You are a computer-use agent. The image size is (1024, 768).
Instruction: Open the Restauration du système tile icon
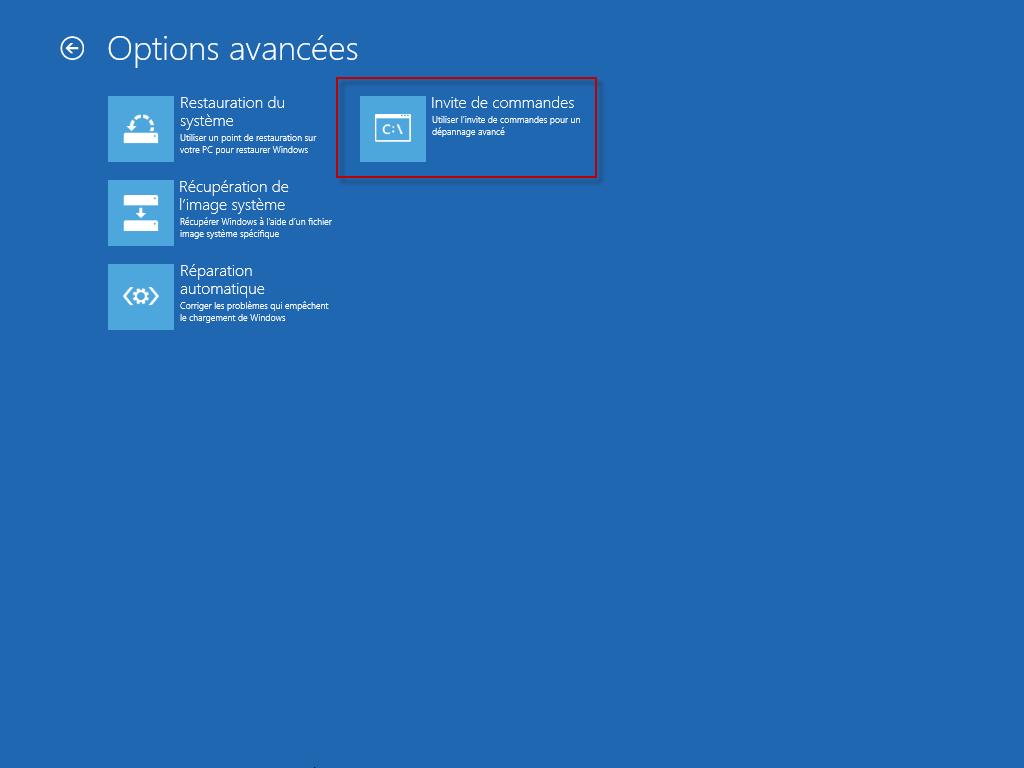(x=141, y=129)
